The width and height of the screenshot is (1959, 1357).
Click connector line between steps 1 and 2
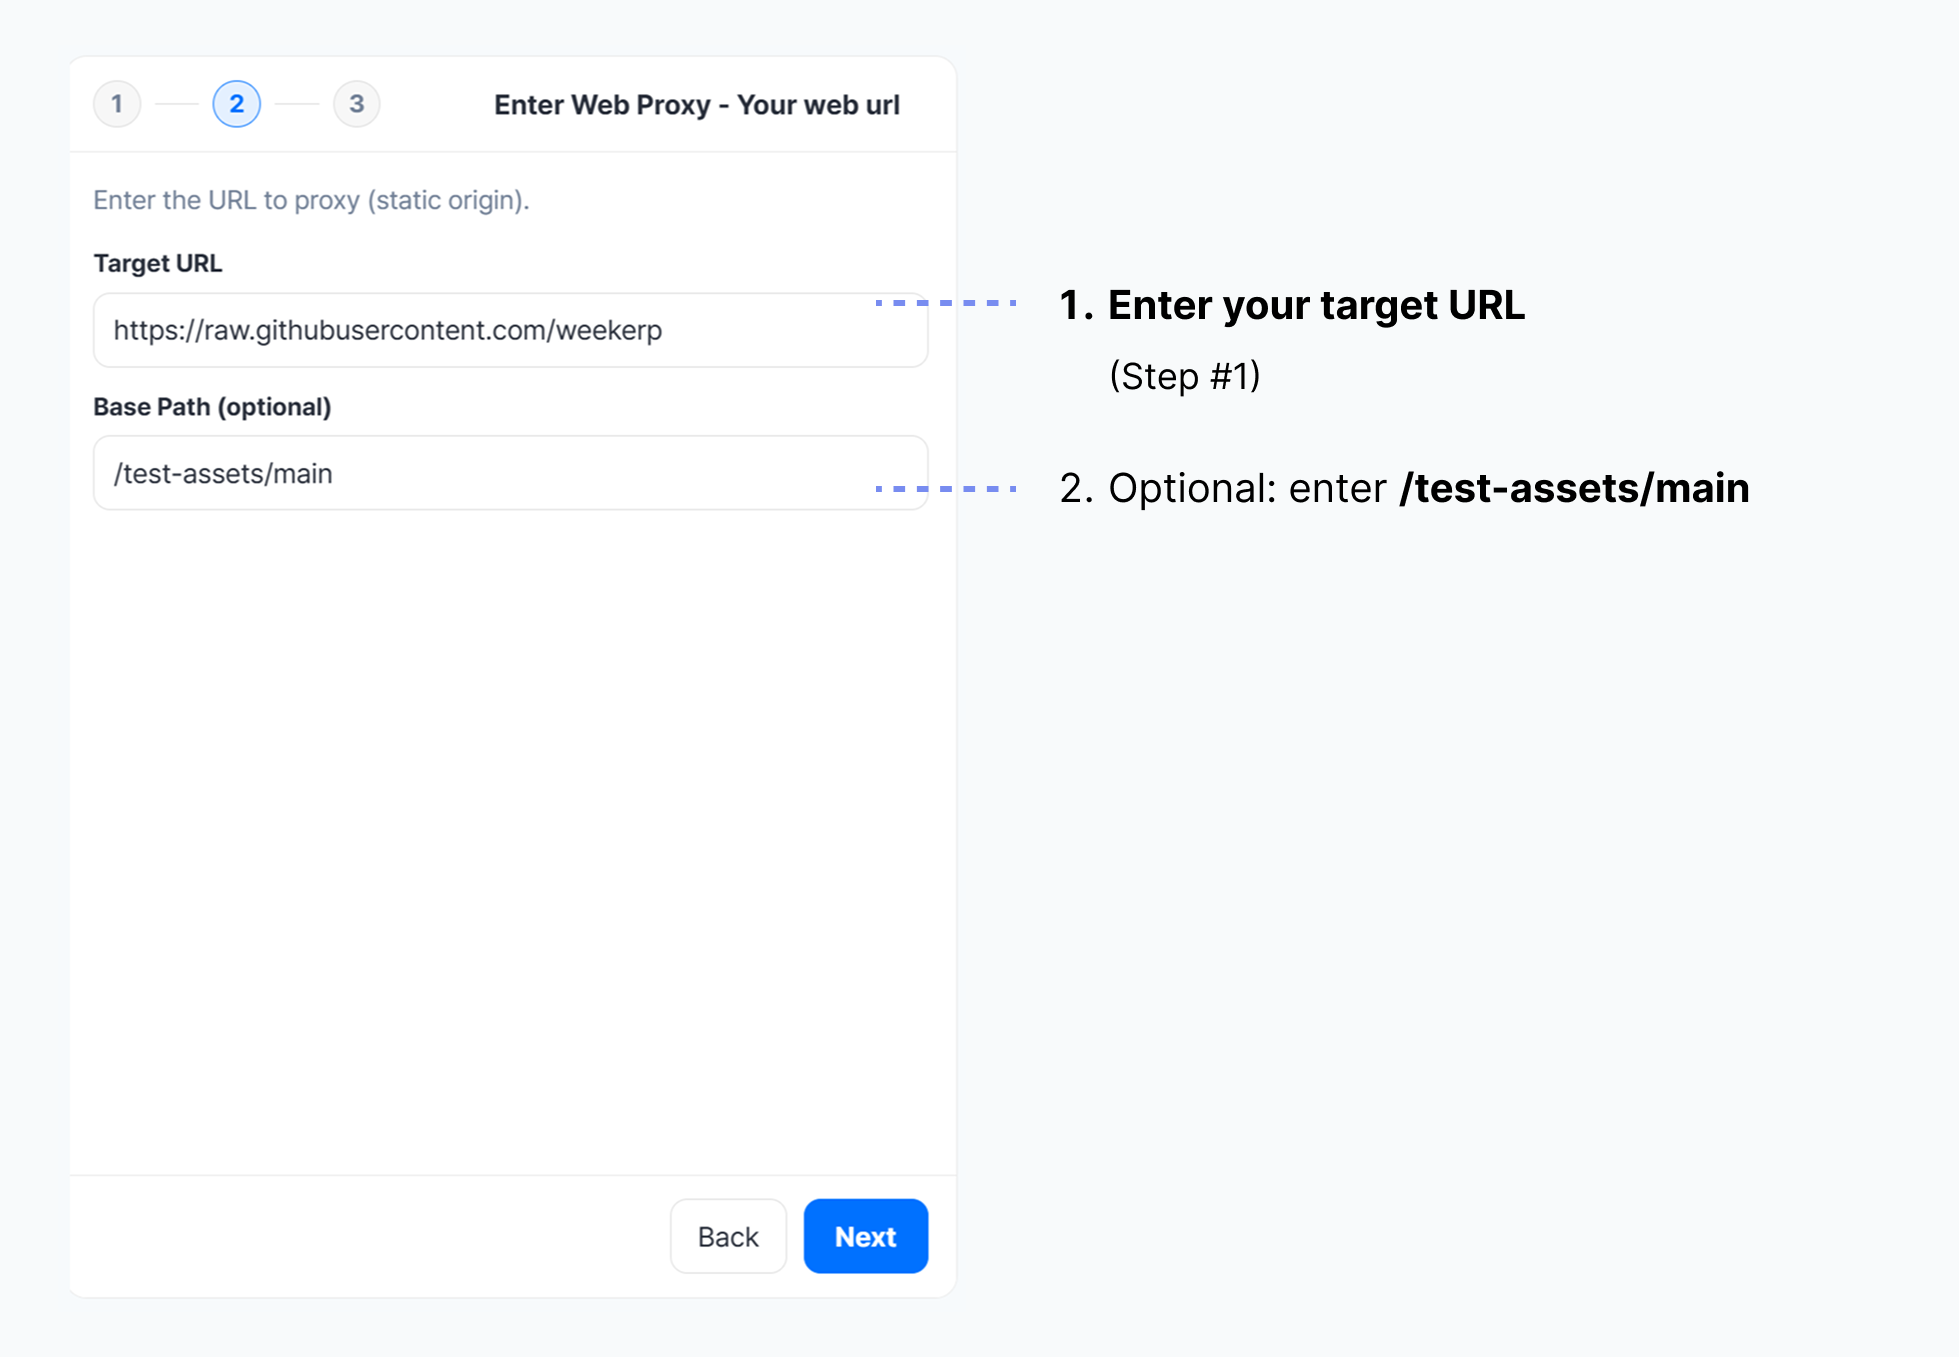pyautogui.click(x=177, y=104)
